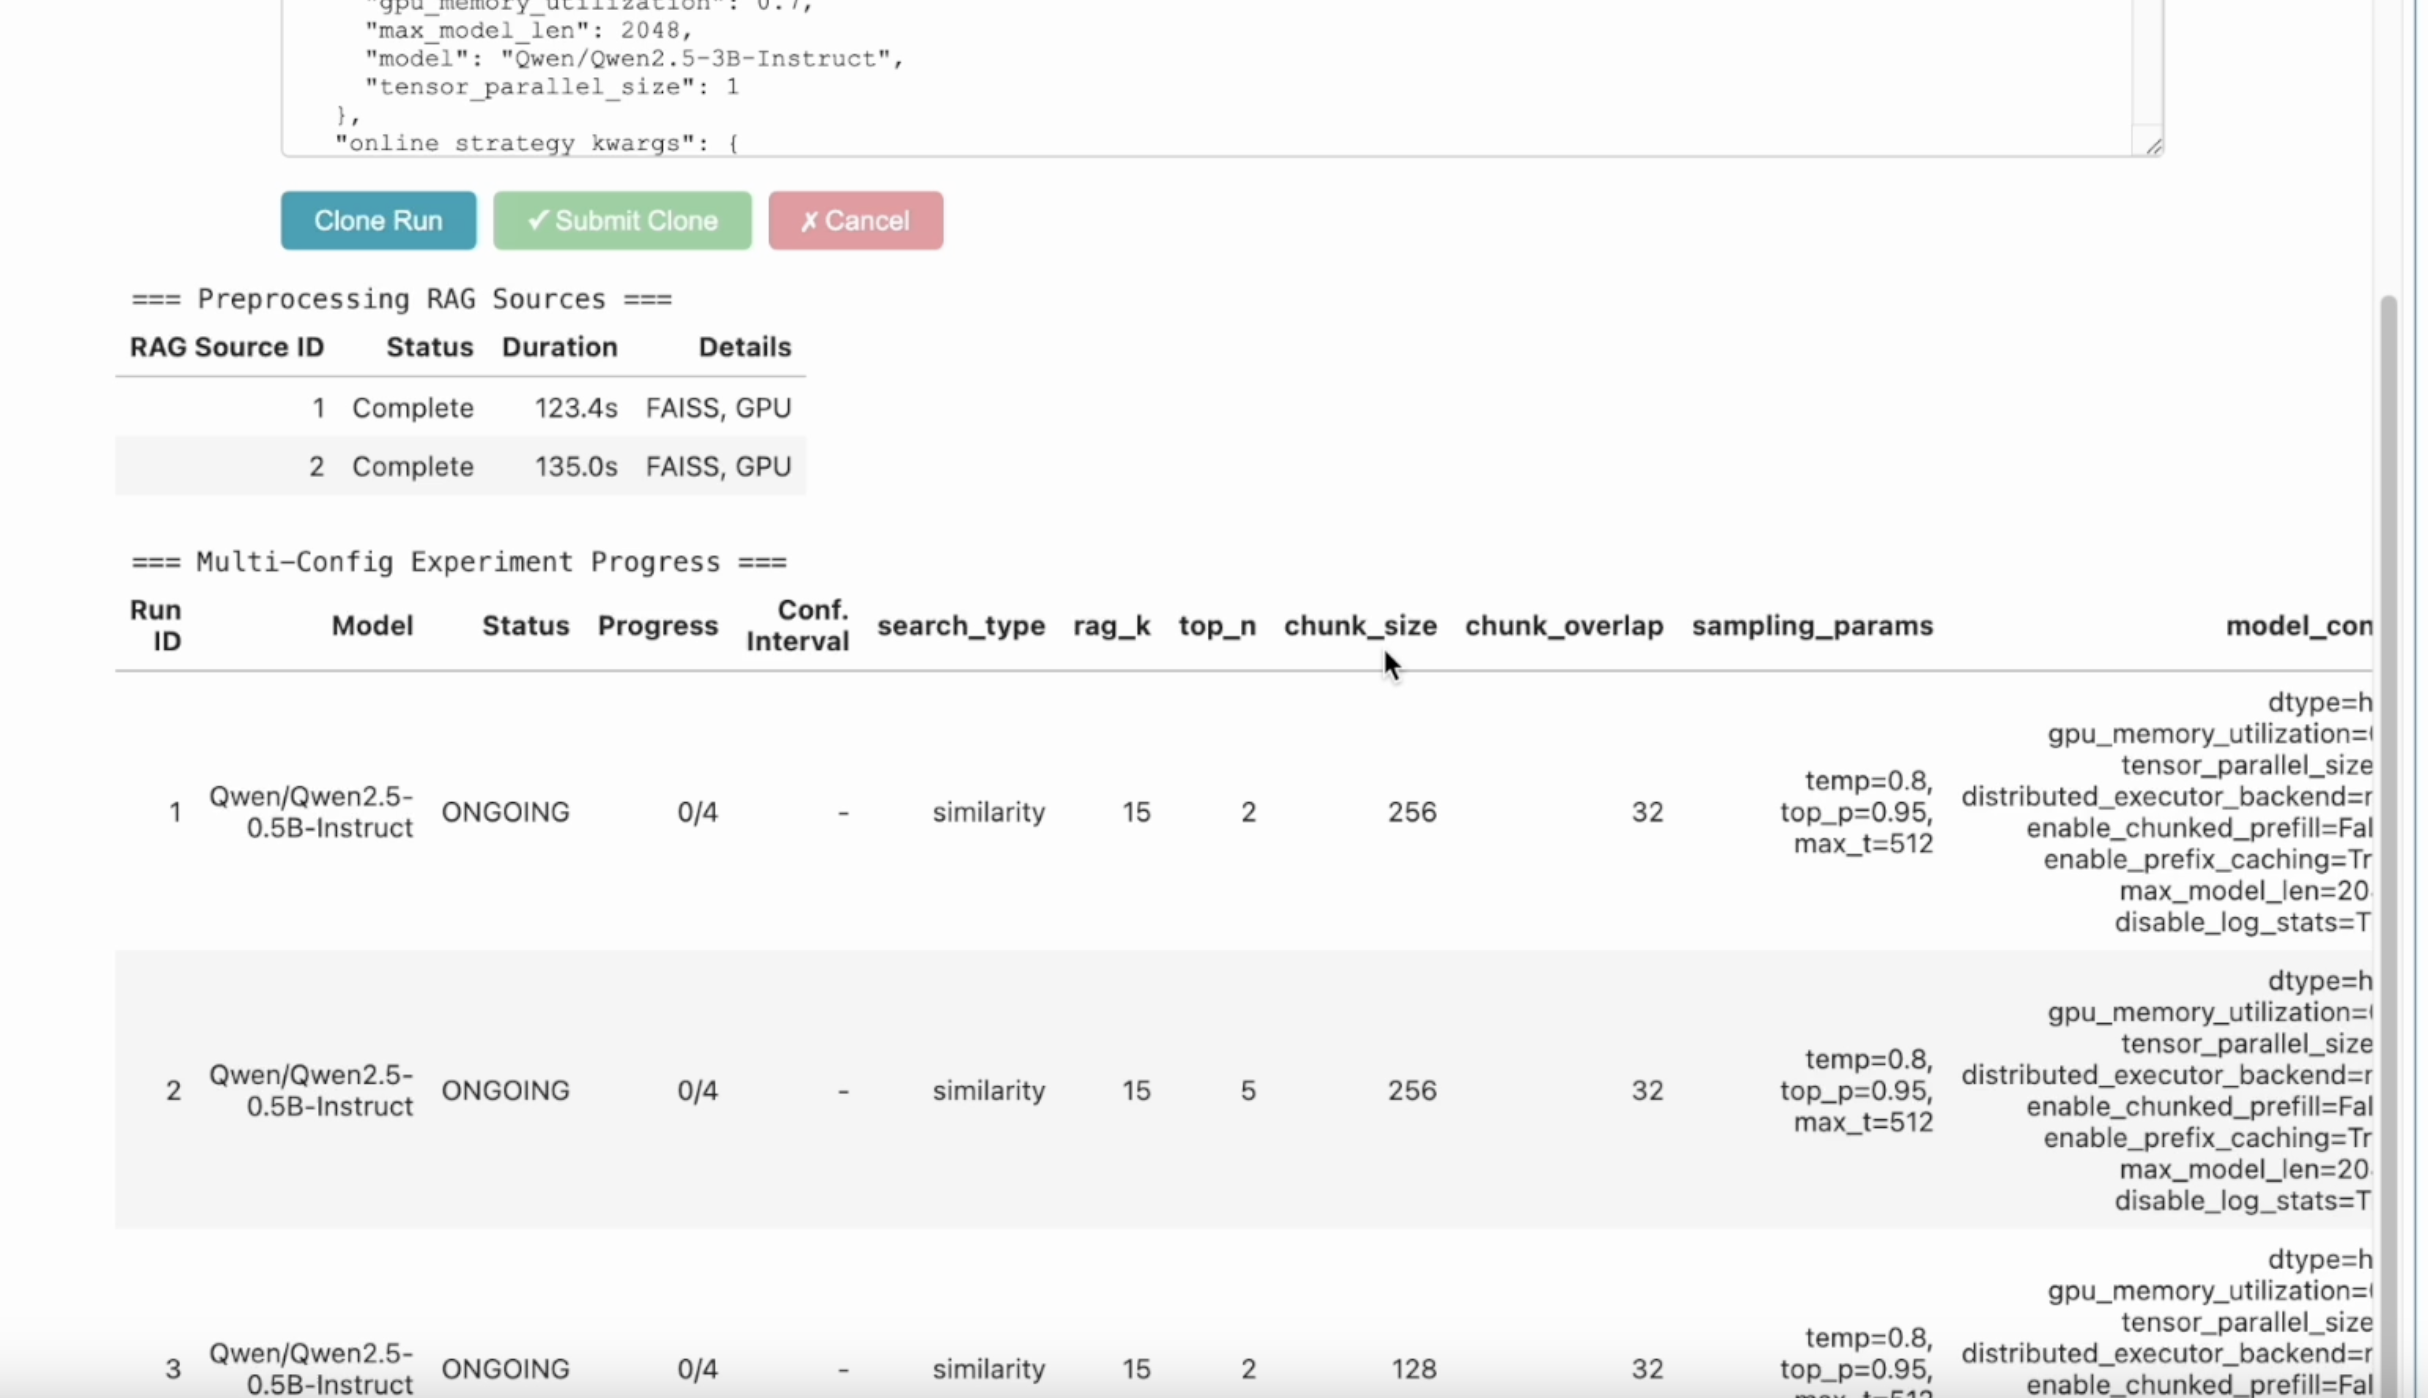Click the Duration column header

point(559,347)
